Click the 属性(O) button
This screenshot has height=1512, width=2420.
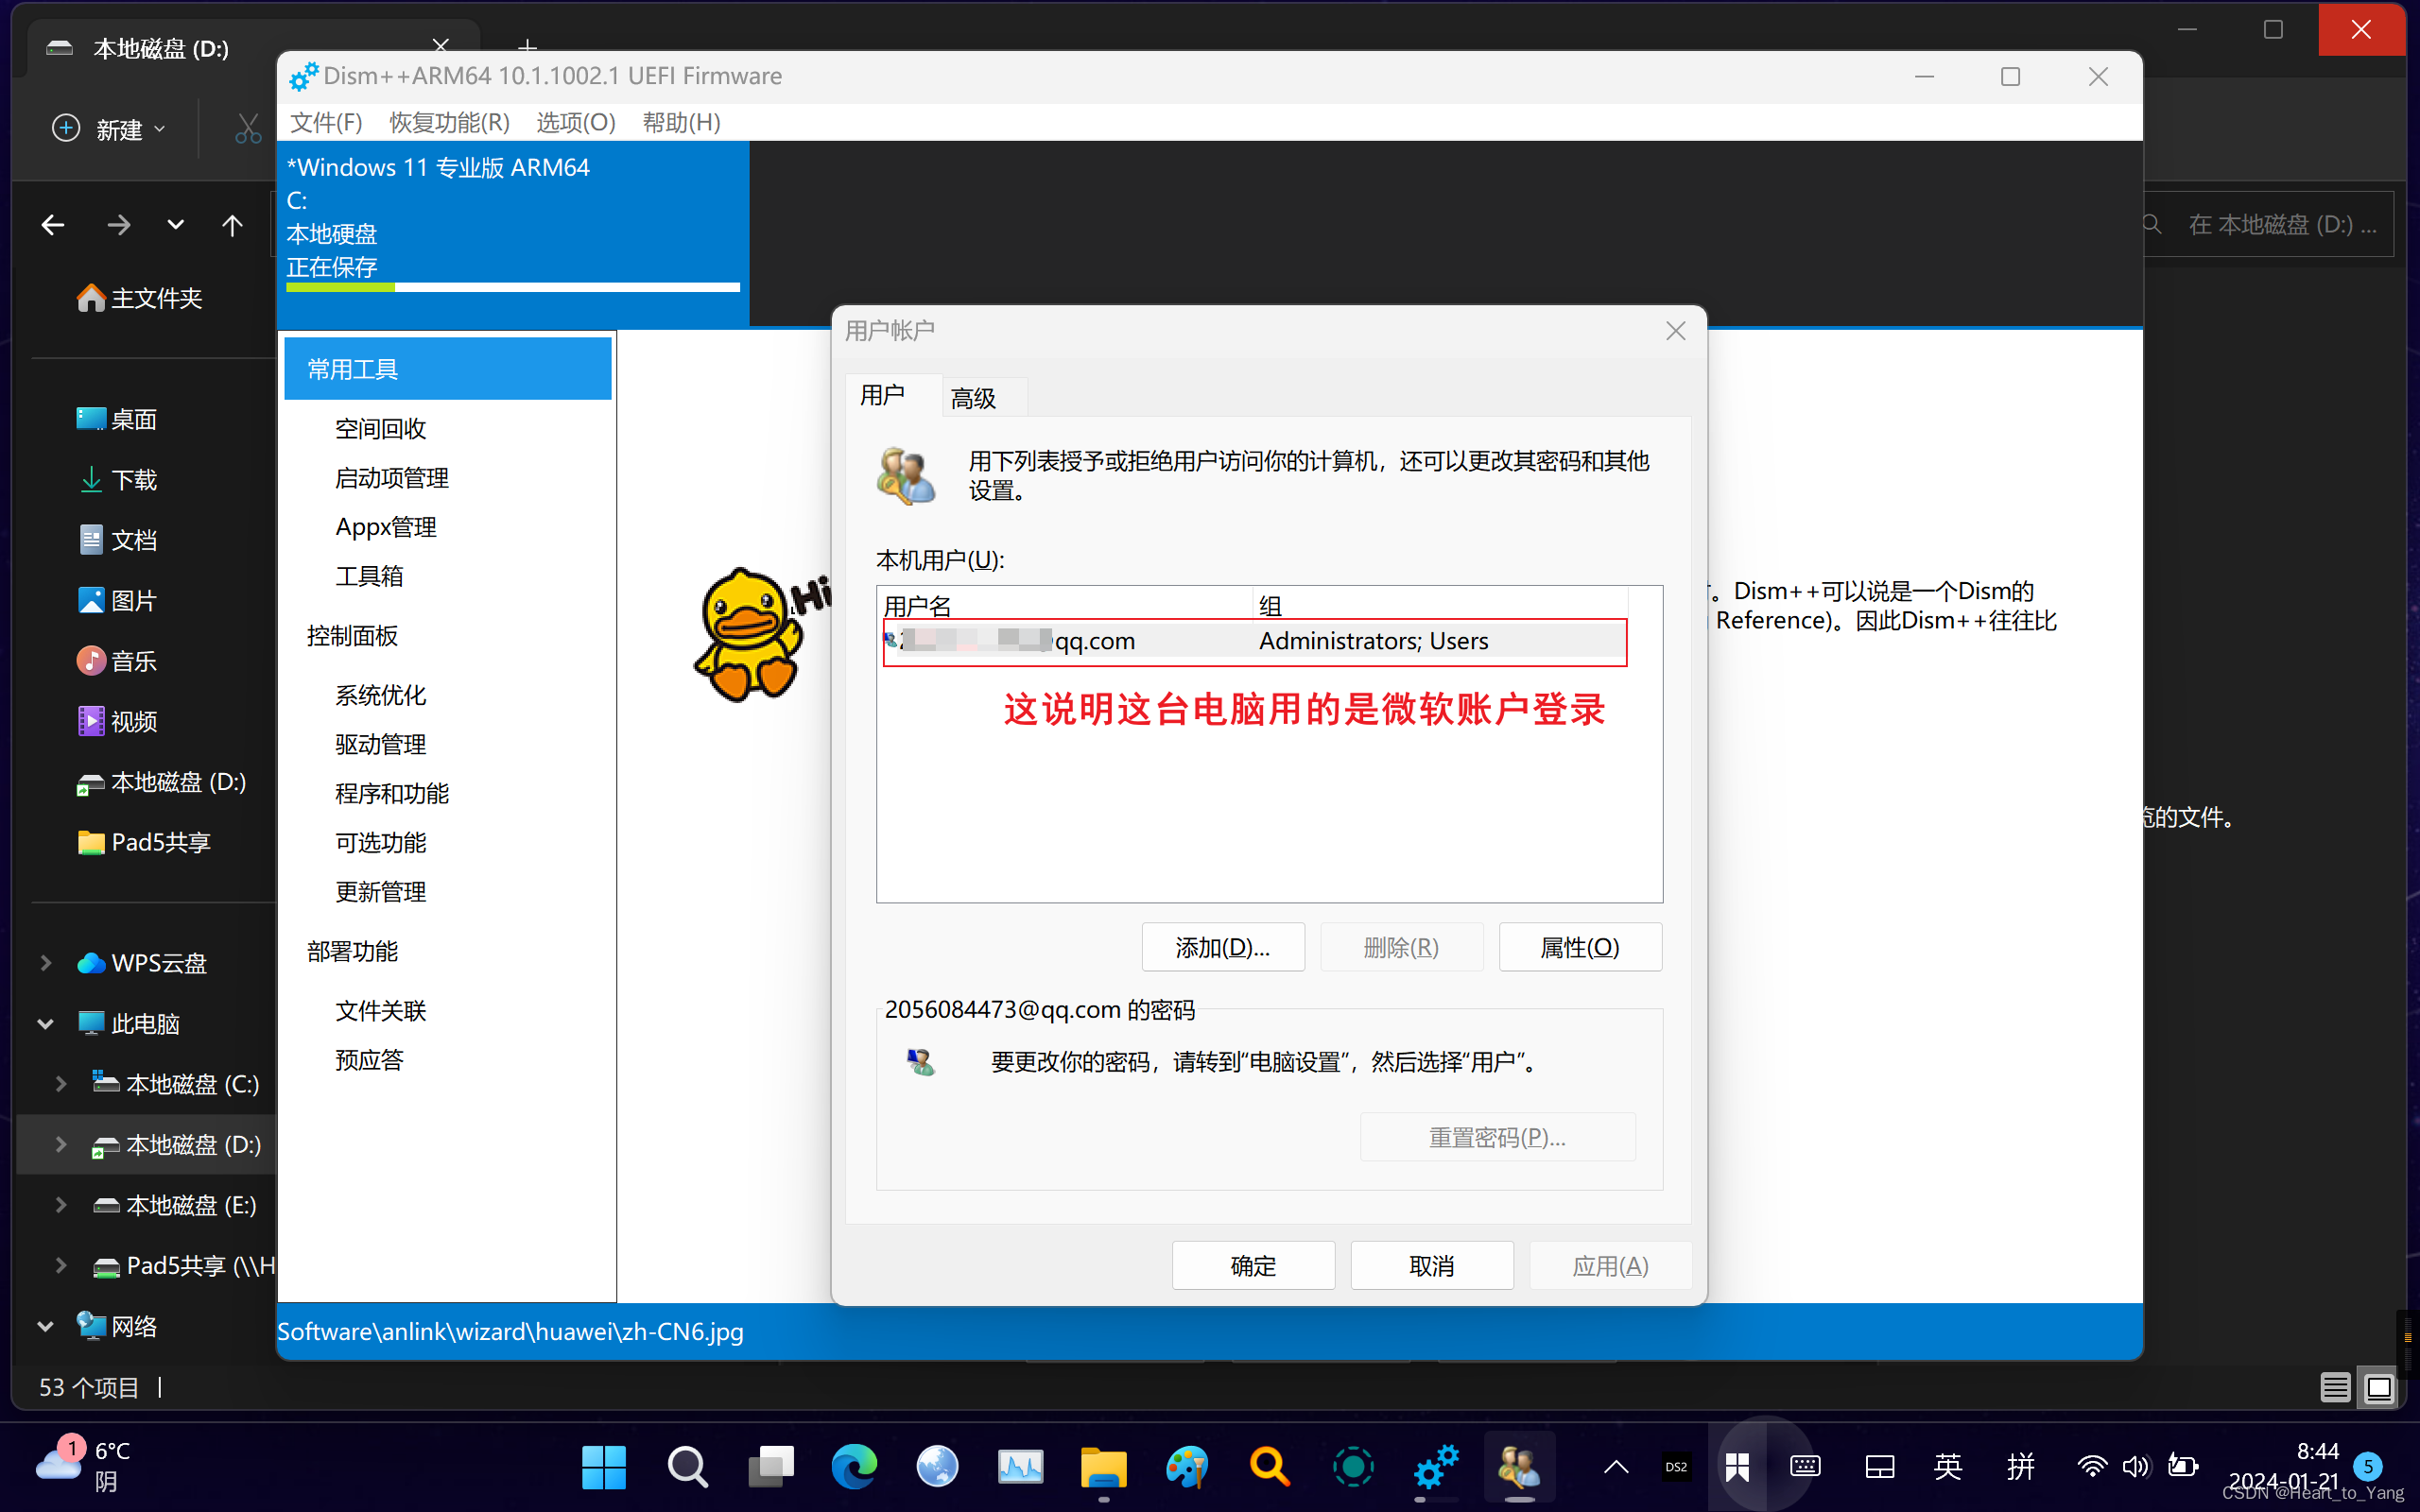[1580, 946]
